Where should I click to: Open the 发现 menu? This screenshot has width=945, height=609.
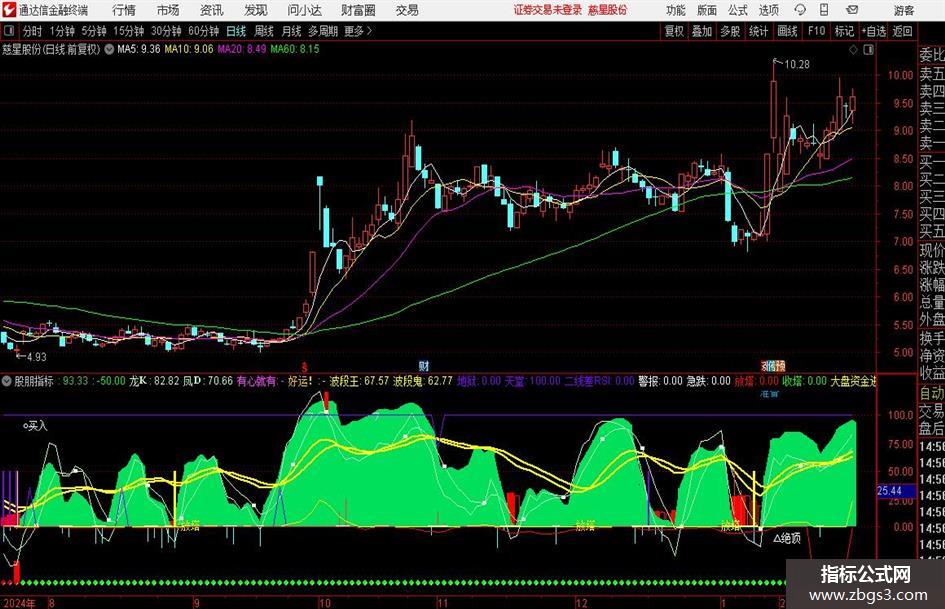pos(256,10)
